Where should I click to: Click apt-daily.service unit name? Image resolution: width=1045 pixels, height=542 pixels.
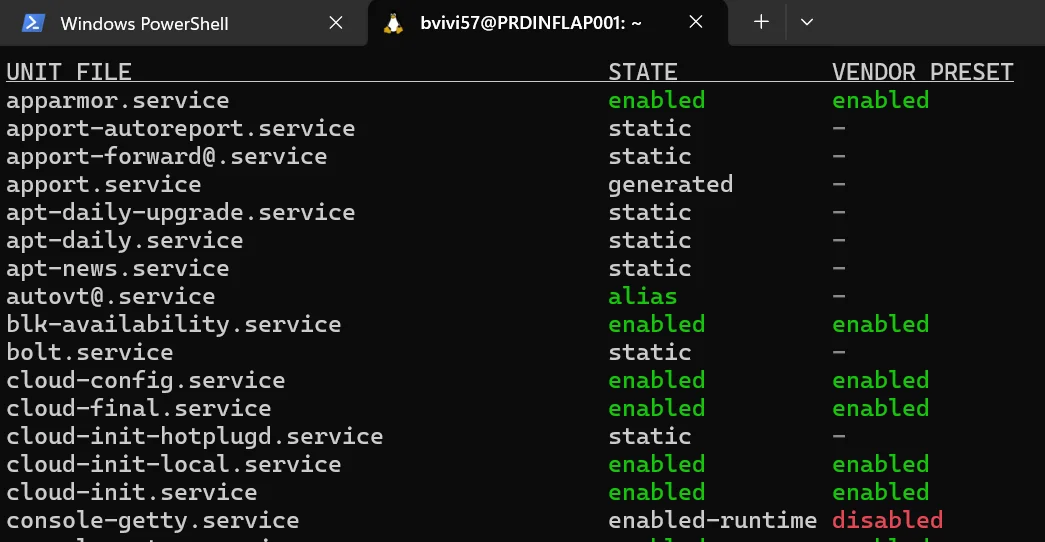pyautogui.click(x=125, y=241)
